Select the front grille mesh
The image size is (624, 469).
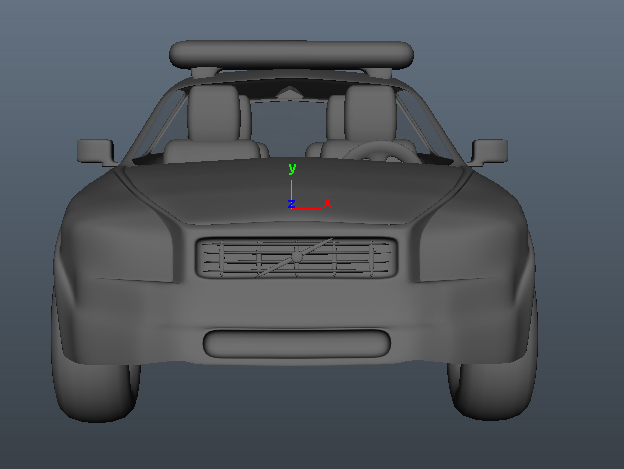pos(240,258)
